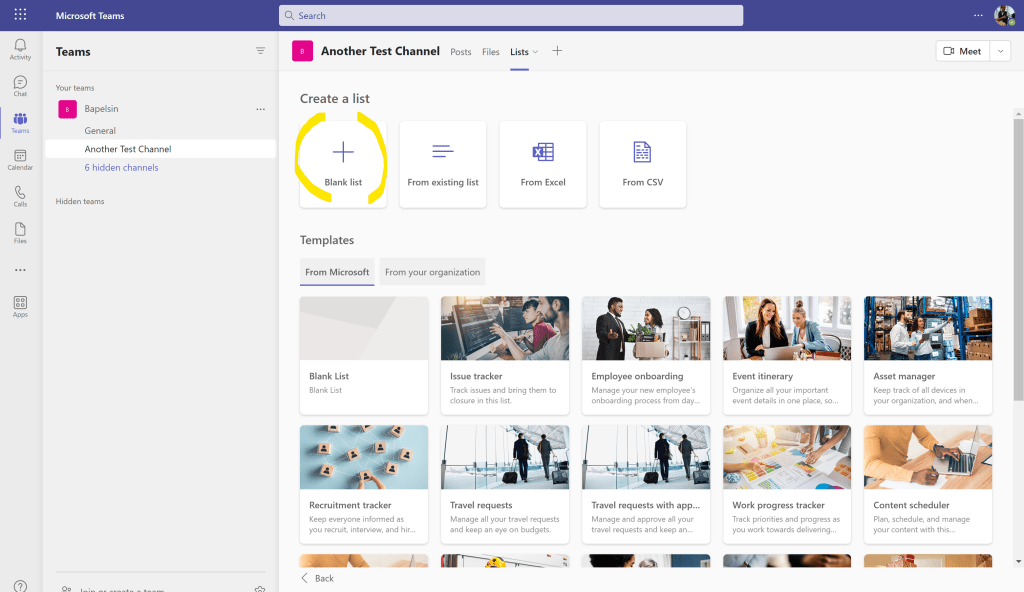
Task: Click the app launcher waffle icon
Action: [20, 15]
